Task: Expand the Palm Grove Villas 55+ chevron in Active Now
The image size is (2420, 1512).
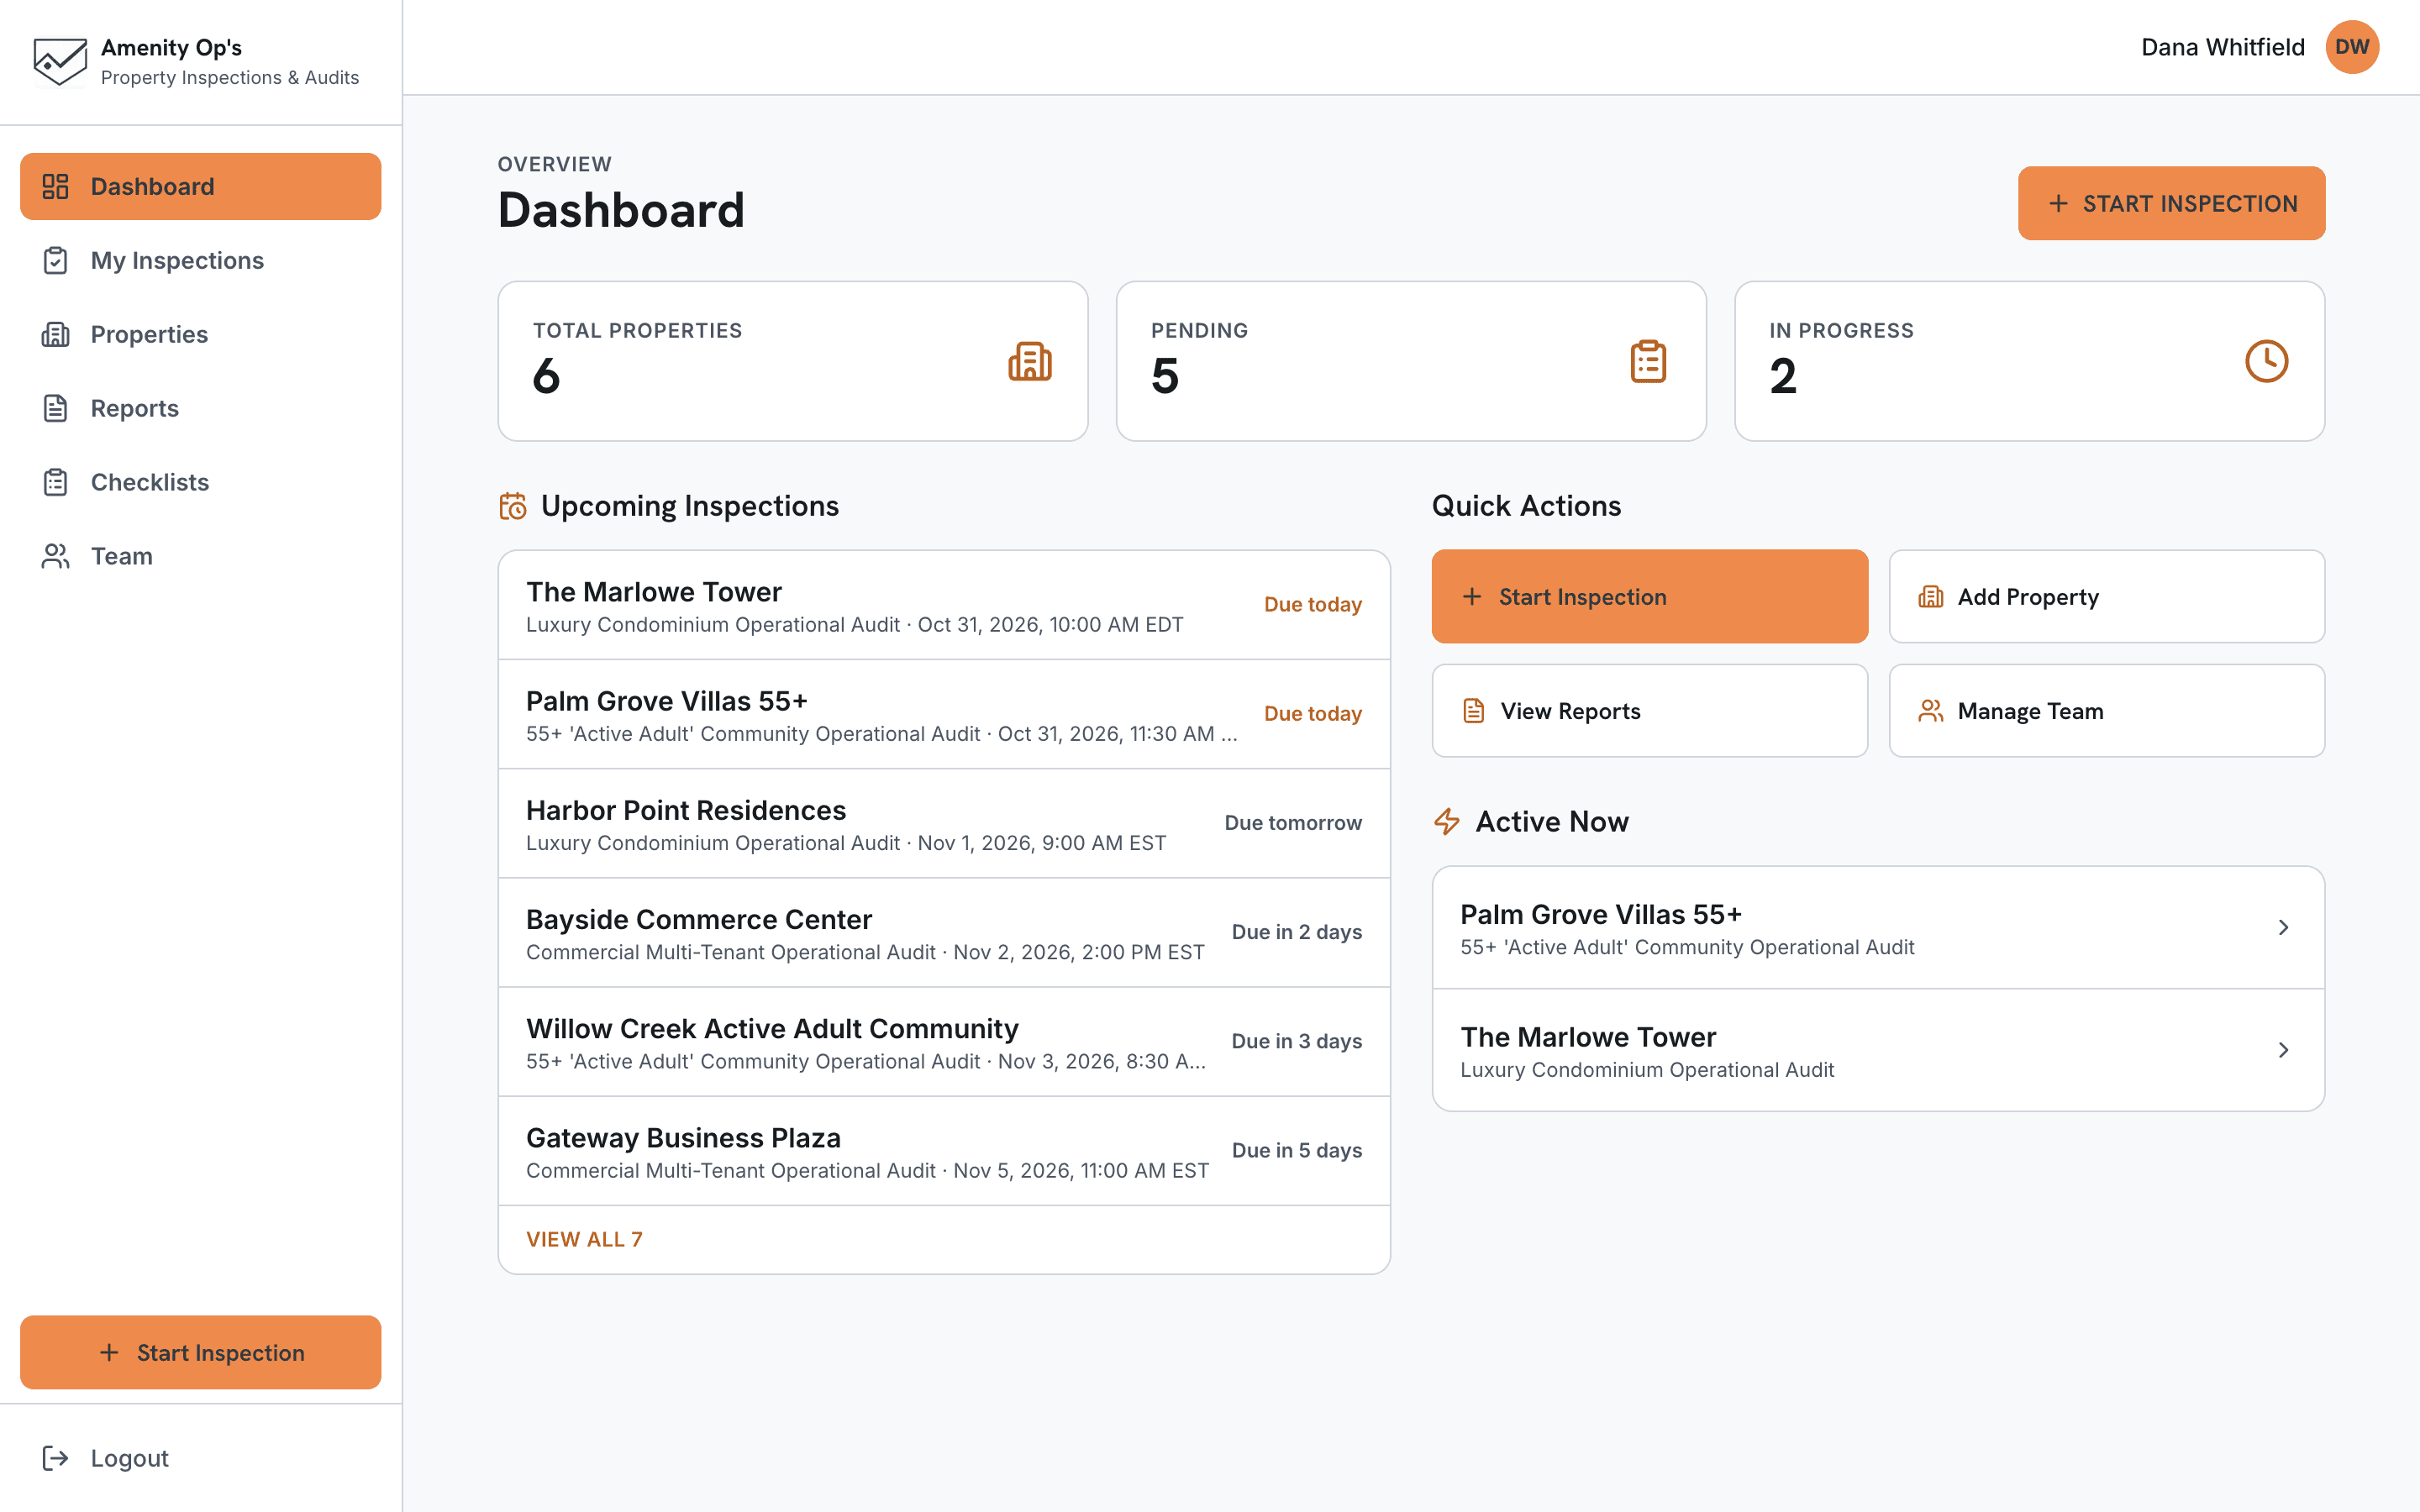Action: tap(2283, 927)
